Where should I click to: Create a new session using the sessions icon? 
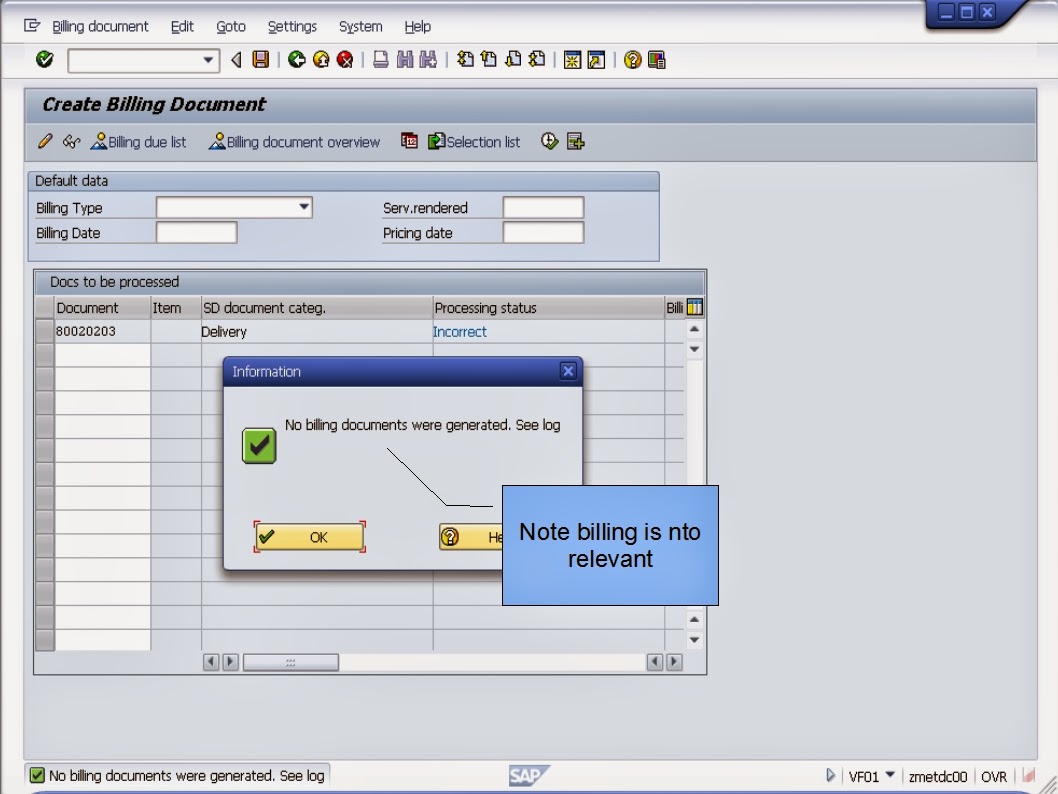click(x=573, y=60)
